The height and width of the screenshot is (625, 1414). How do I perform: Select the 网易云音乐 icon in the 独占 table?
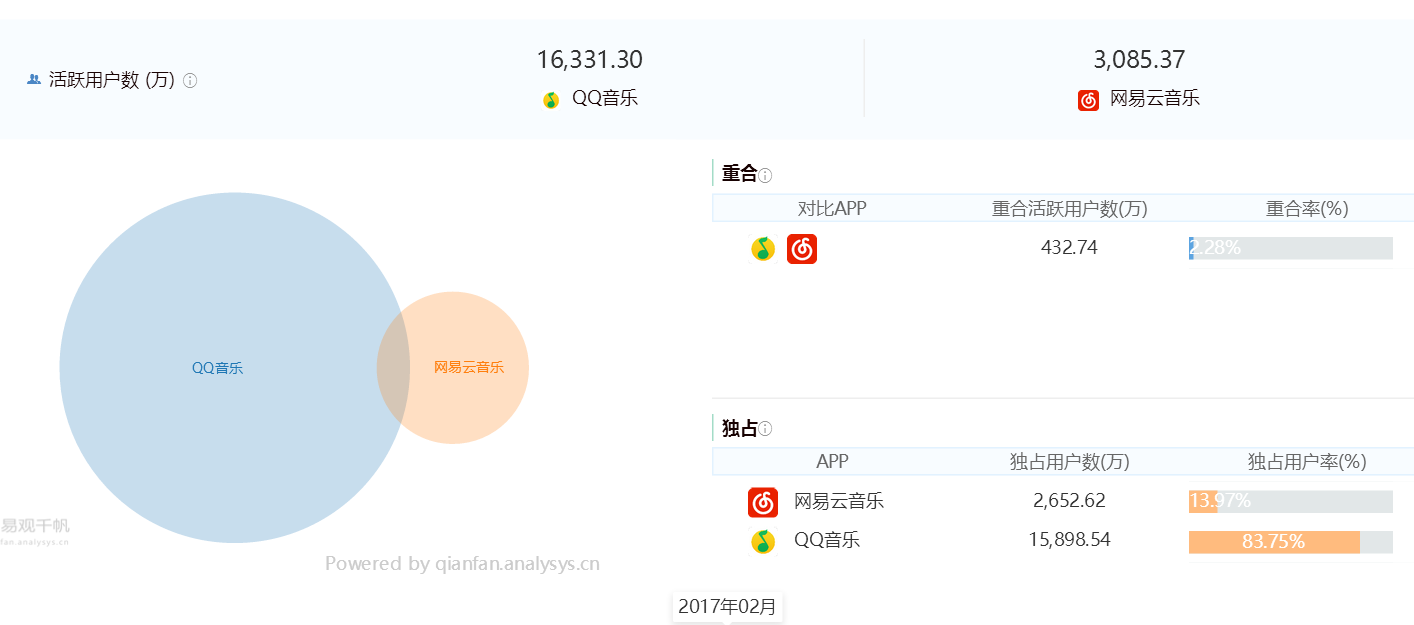[x=762, y=502]
